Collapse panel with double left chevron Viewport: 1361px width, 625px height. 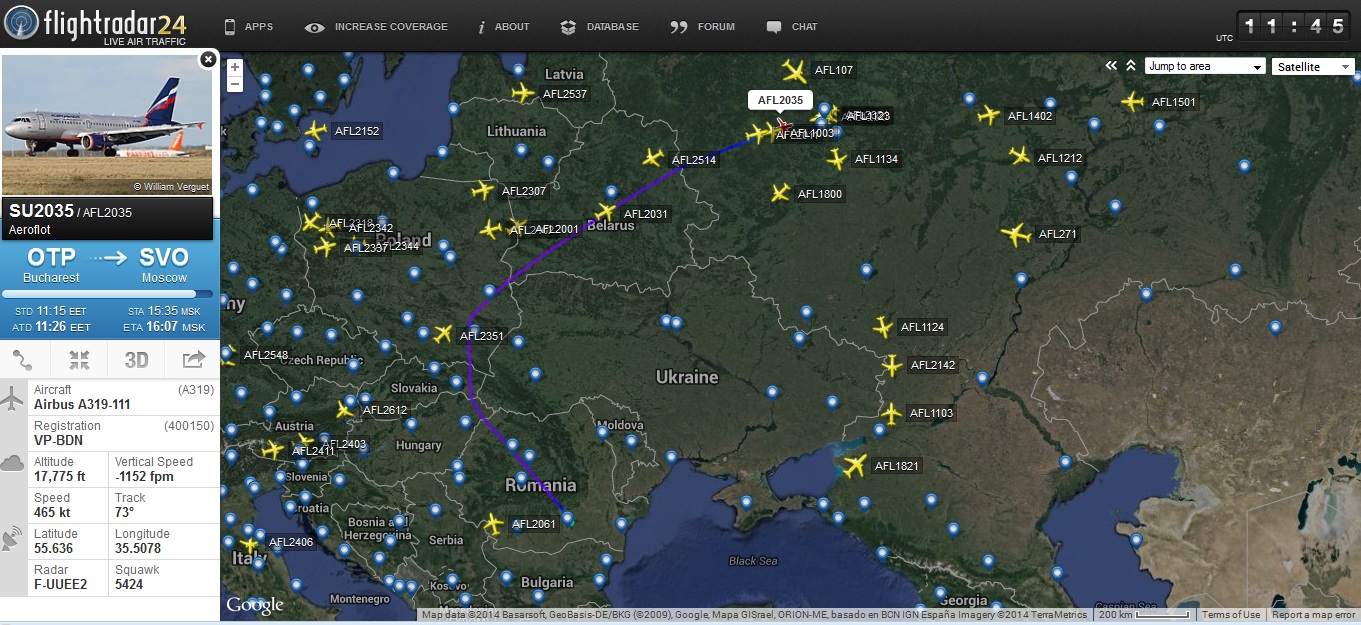(1110, 66)
